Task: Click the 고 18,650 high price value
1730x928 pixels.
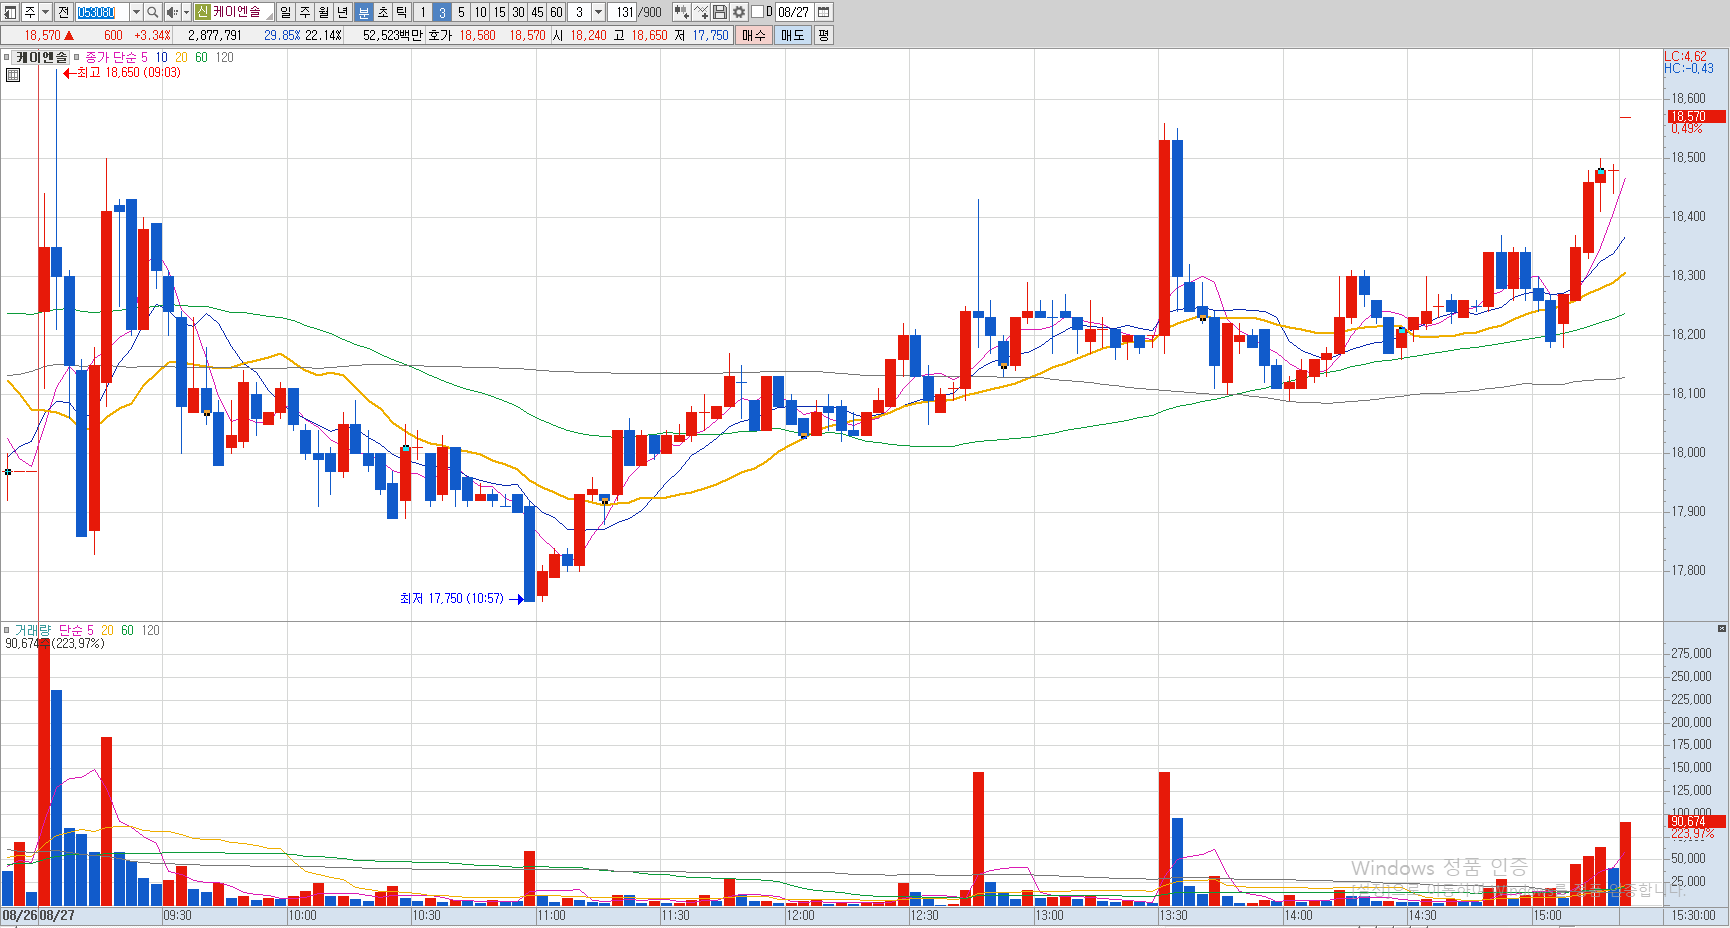Action: pyautogui.click(x=649, y=35)
